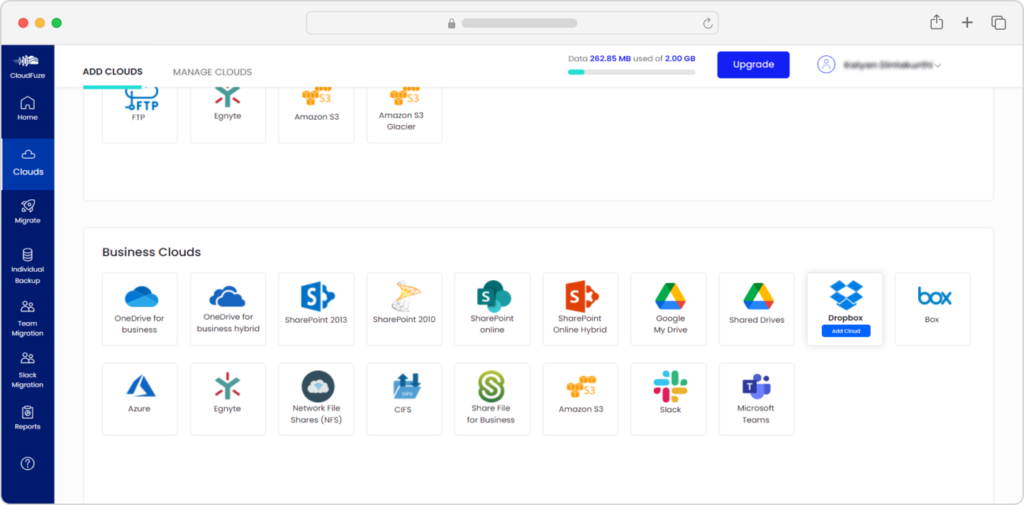Screen dimensions: 1024x505
Task: Choose OneDrive for business card
Action: pos(140,309)
